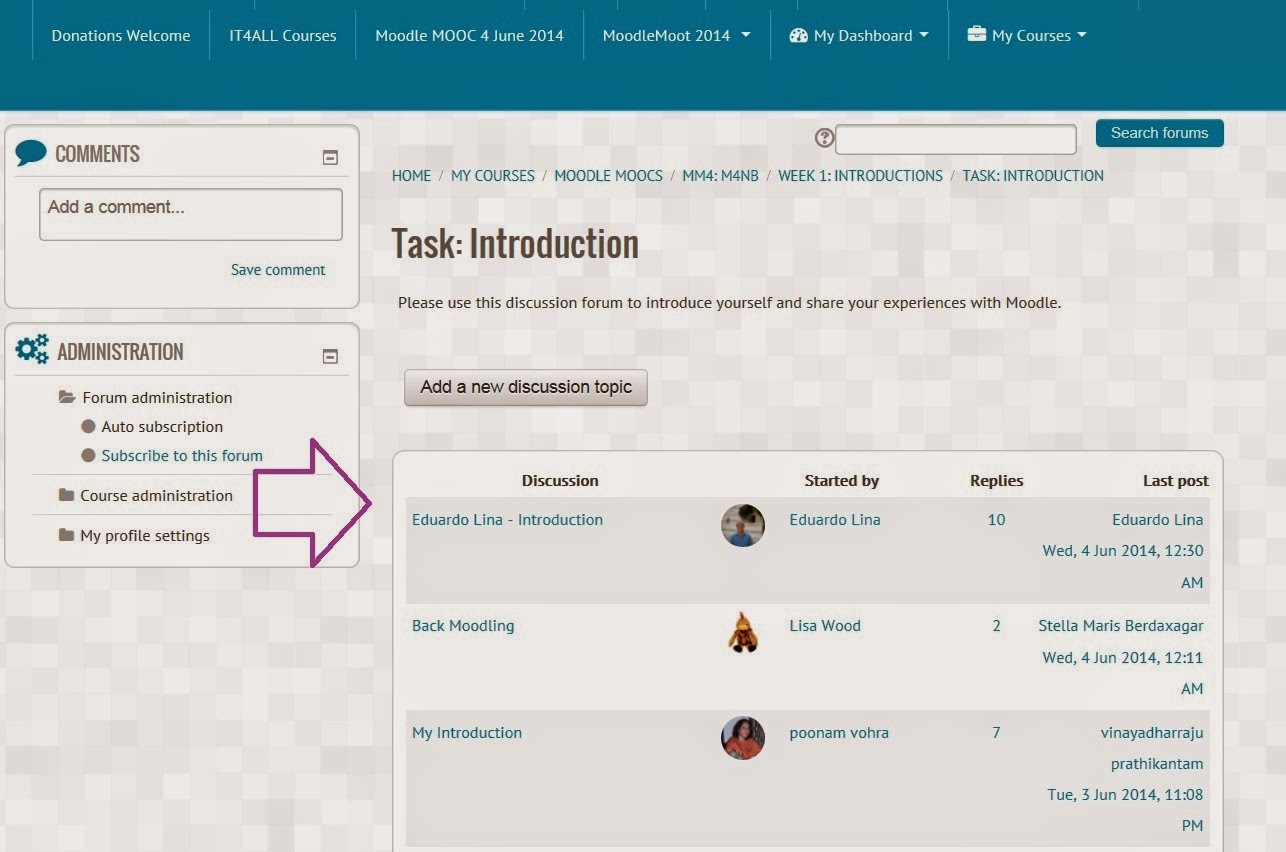Click the dashboard icon beside My Dashboard
The height and width of the screenshot is (852, 1286).
coord(798,34)
